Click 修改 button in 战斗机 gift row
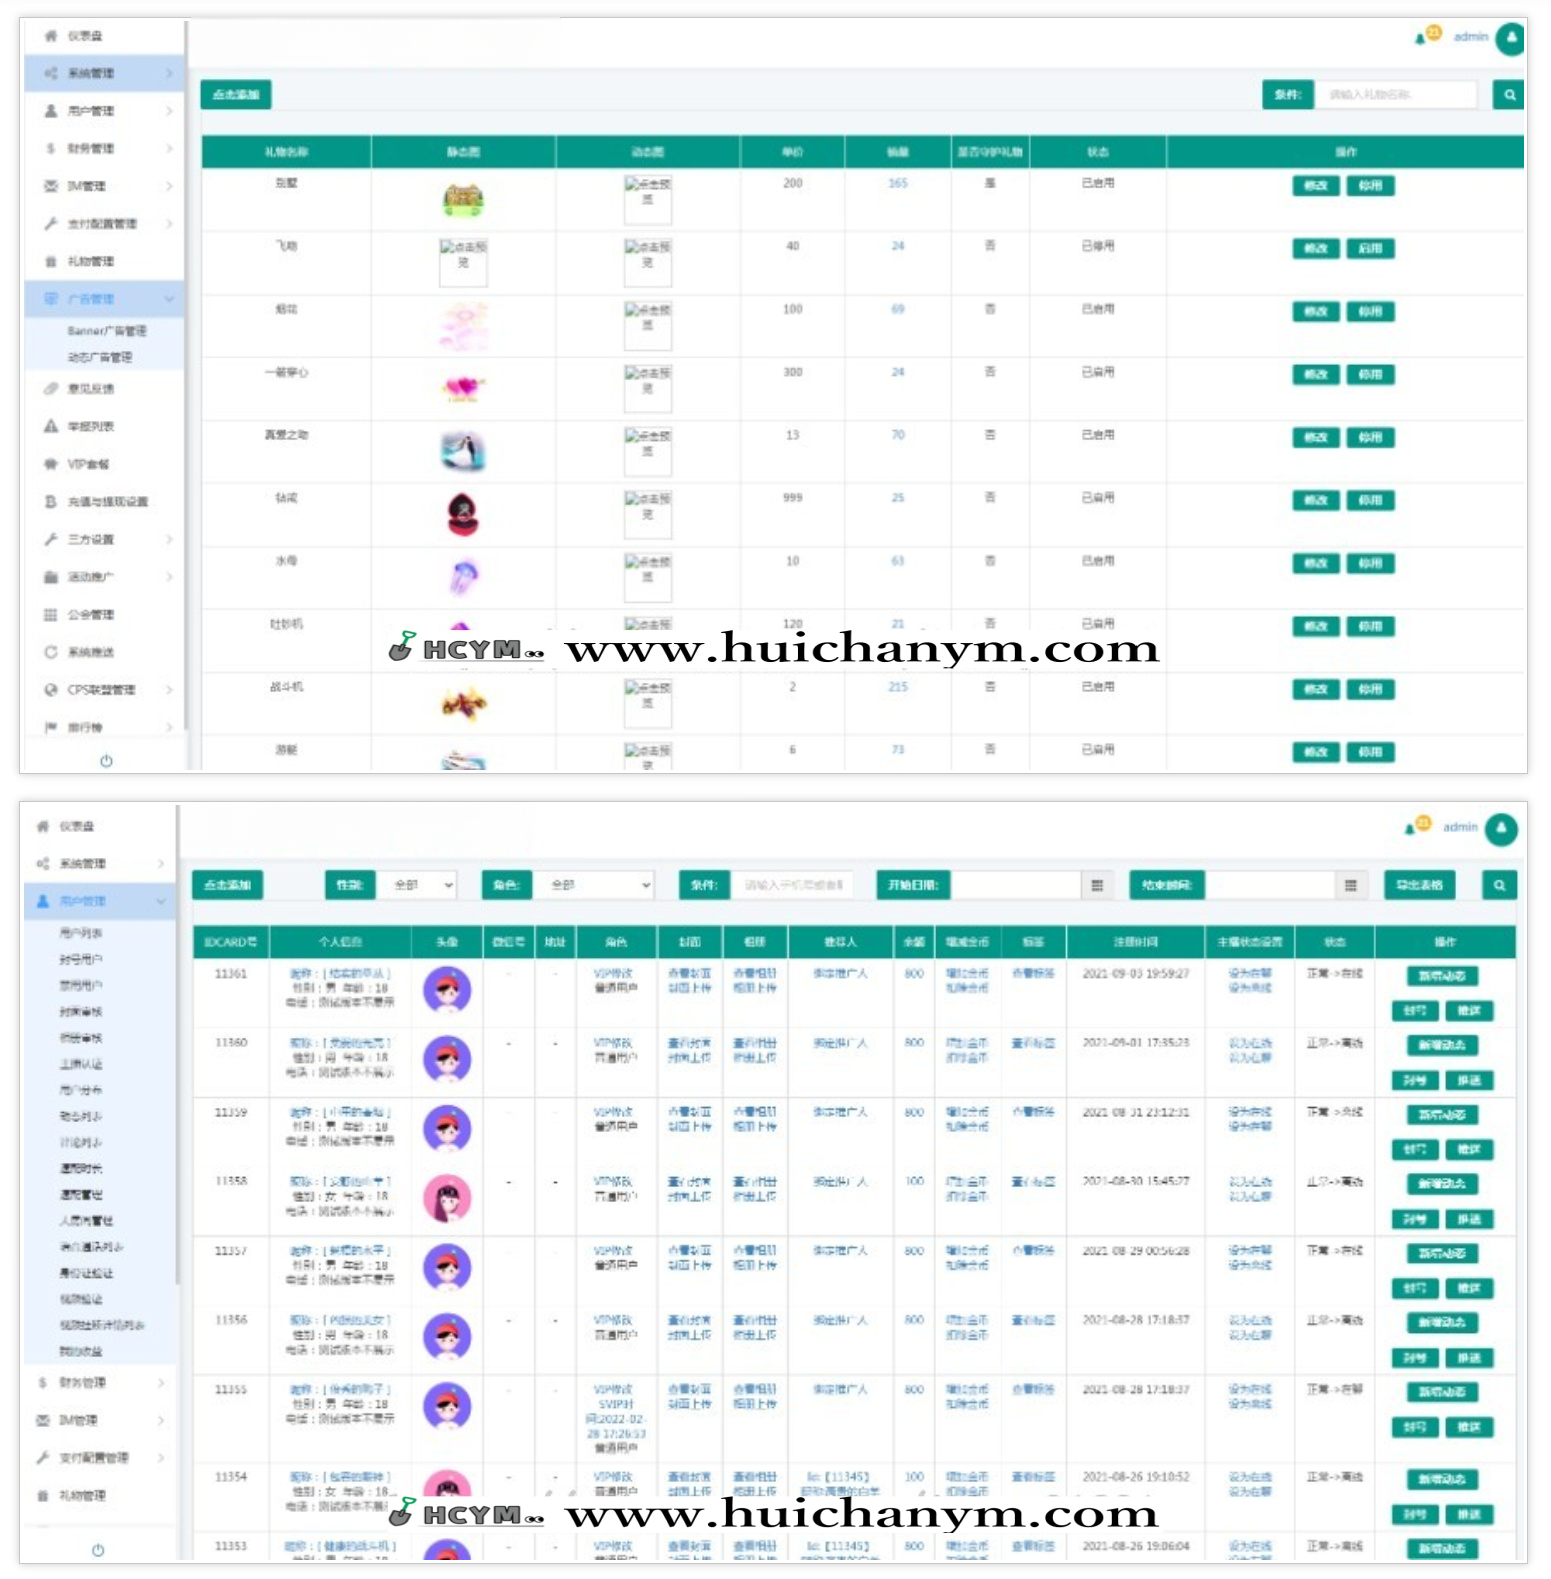Image resolution: width=1551 pixels, height=1579 pixels. pyautogui.click(x=1315, y=690)
